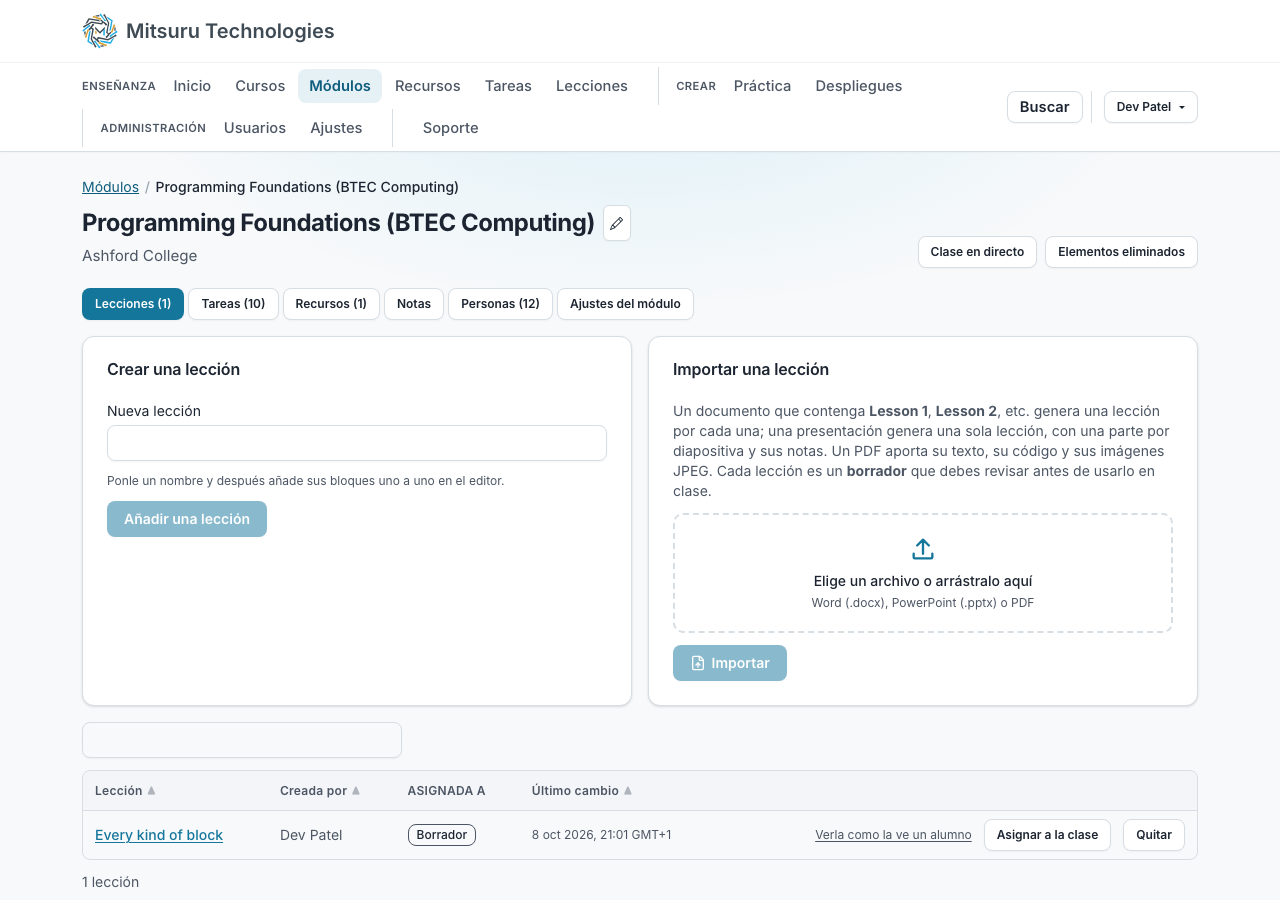Open the Every kind of block lesson

tap(159, 835)
